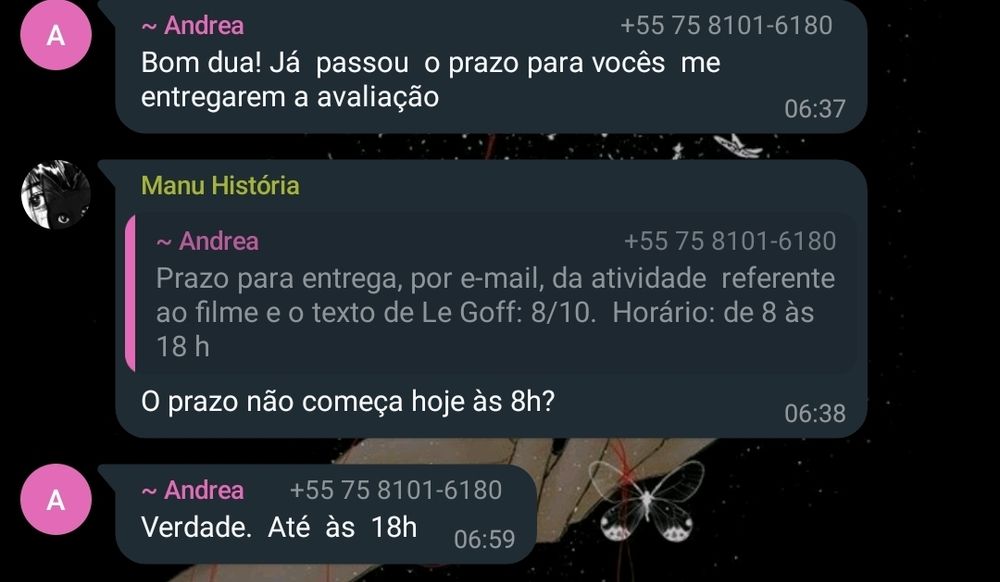The image size is (1000, 582).
Task: Click the phone number inside the quoted reply
Action: point(730,241)
